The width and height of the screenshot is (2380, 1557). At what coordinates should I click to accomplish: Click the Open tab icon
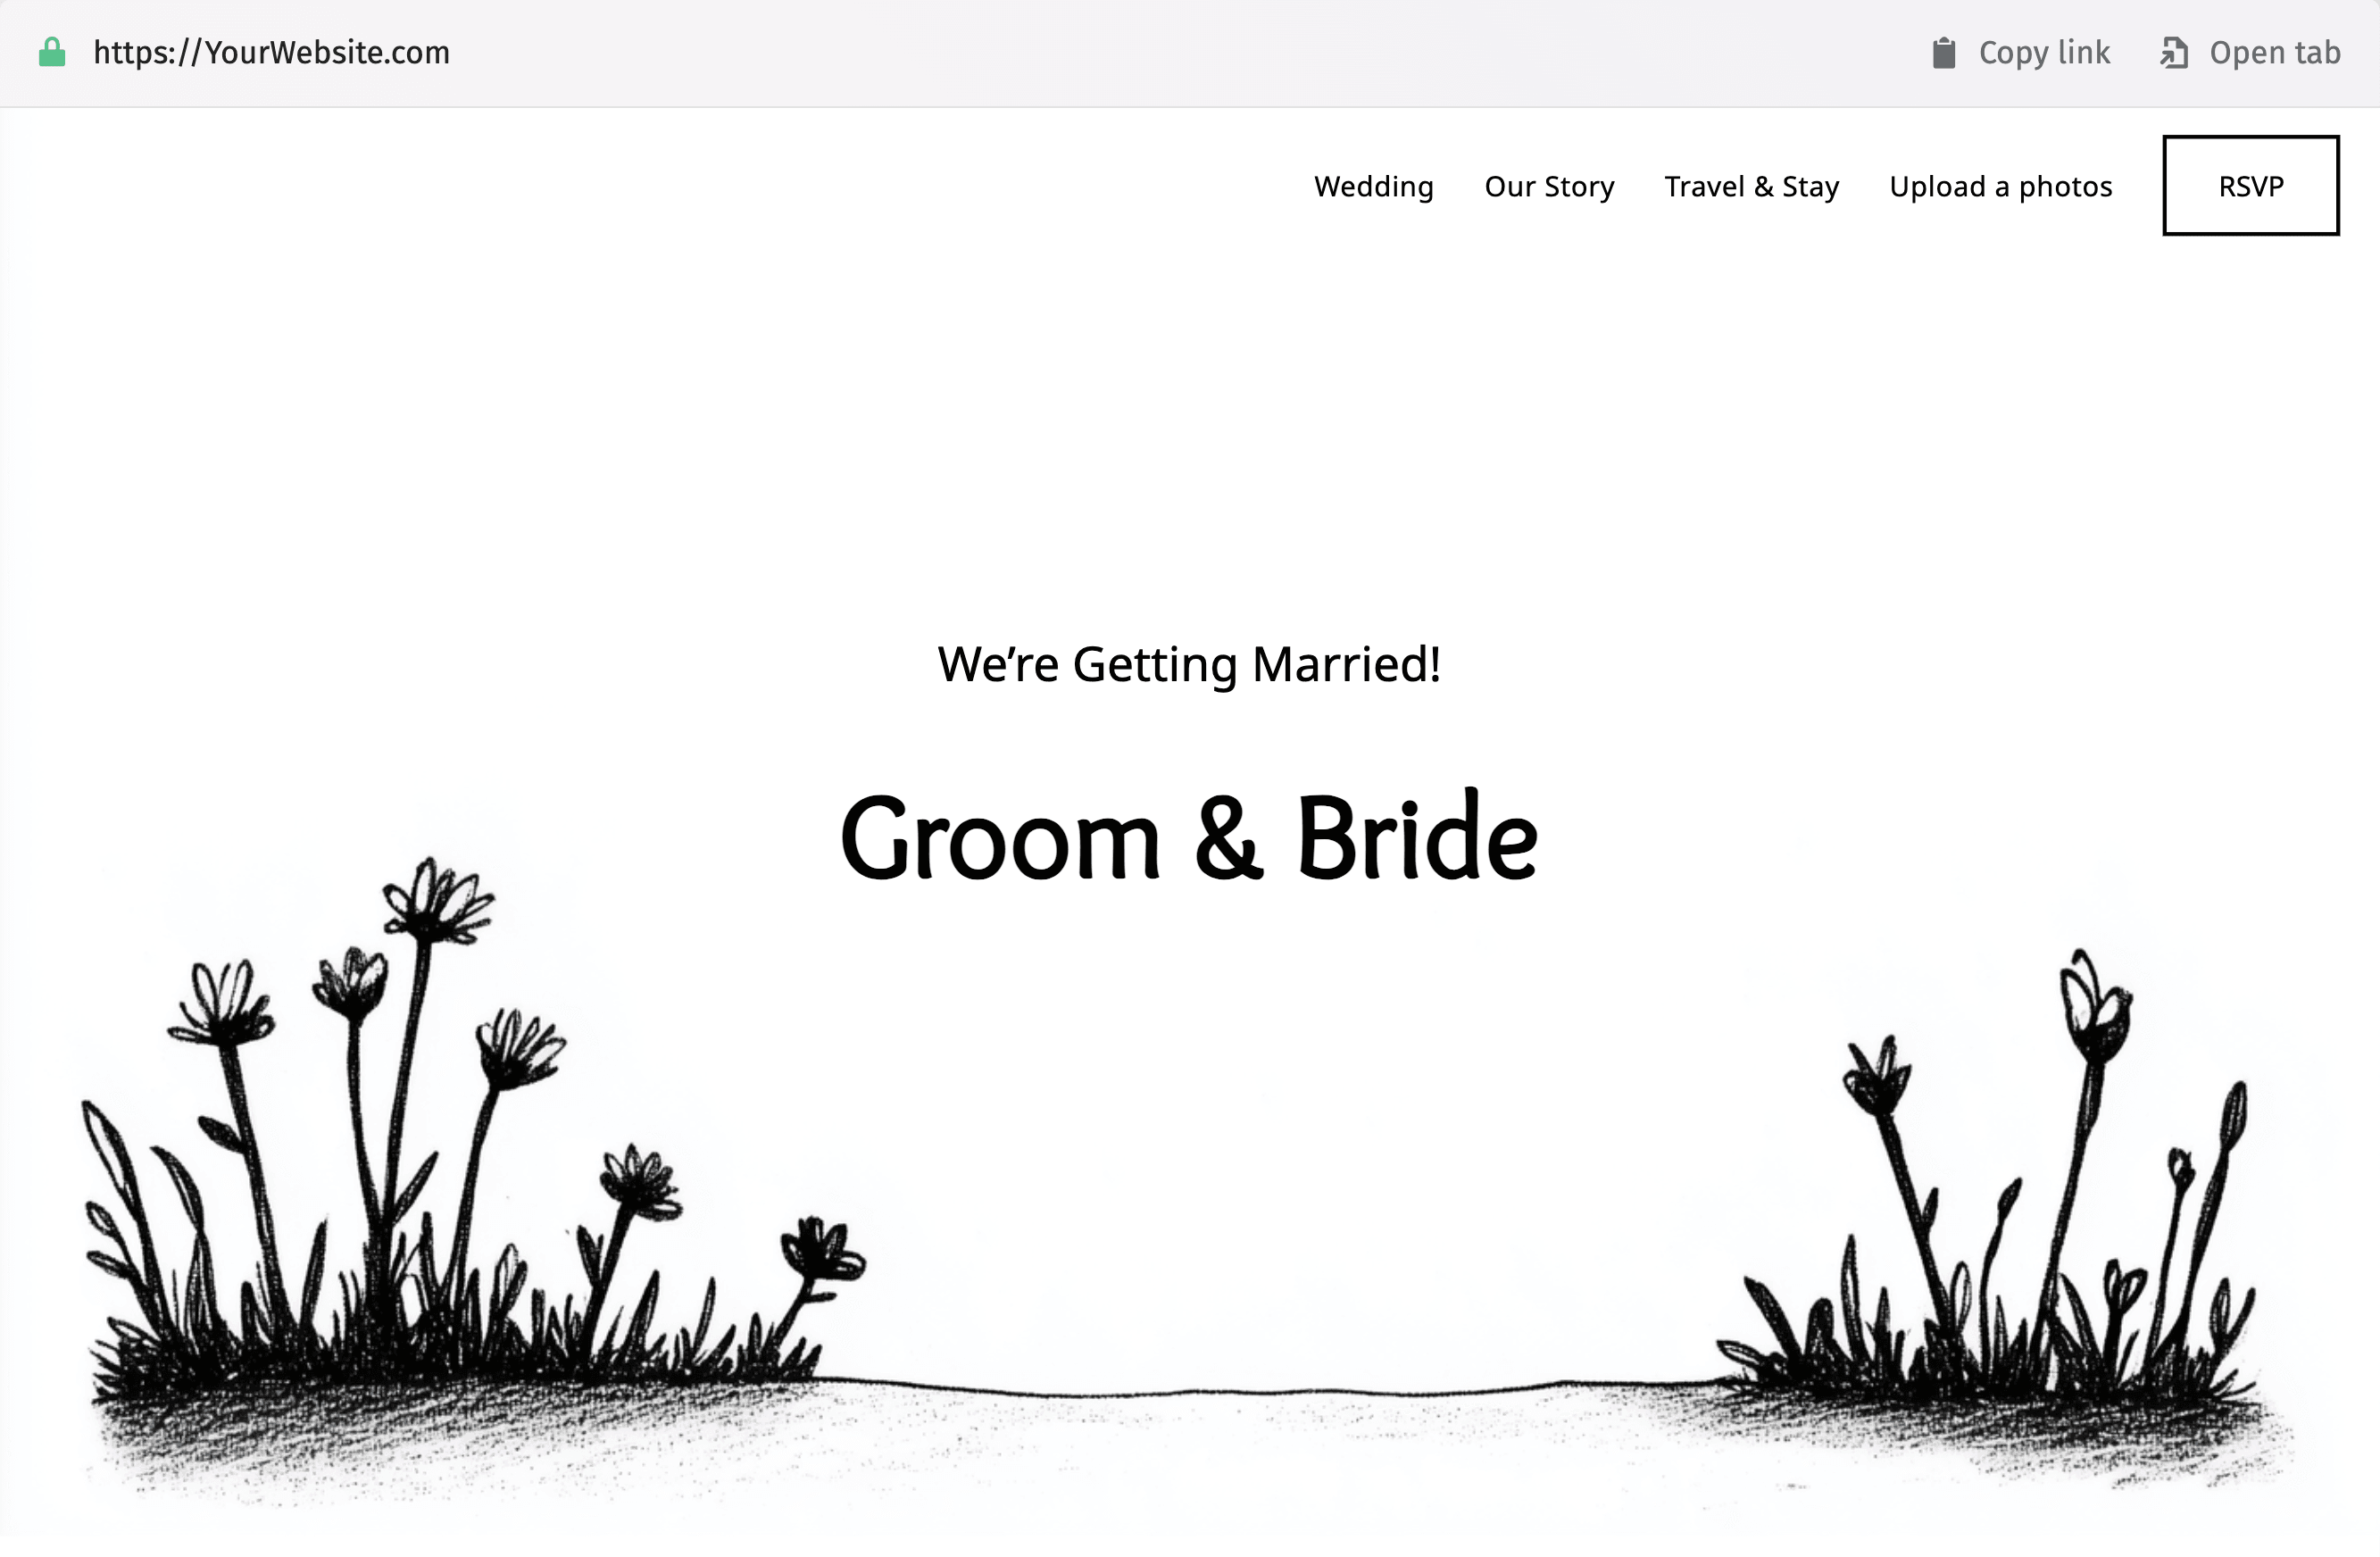click(2175, 52)
